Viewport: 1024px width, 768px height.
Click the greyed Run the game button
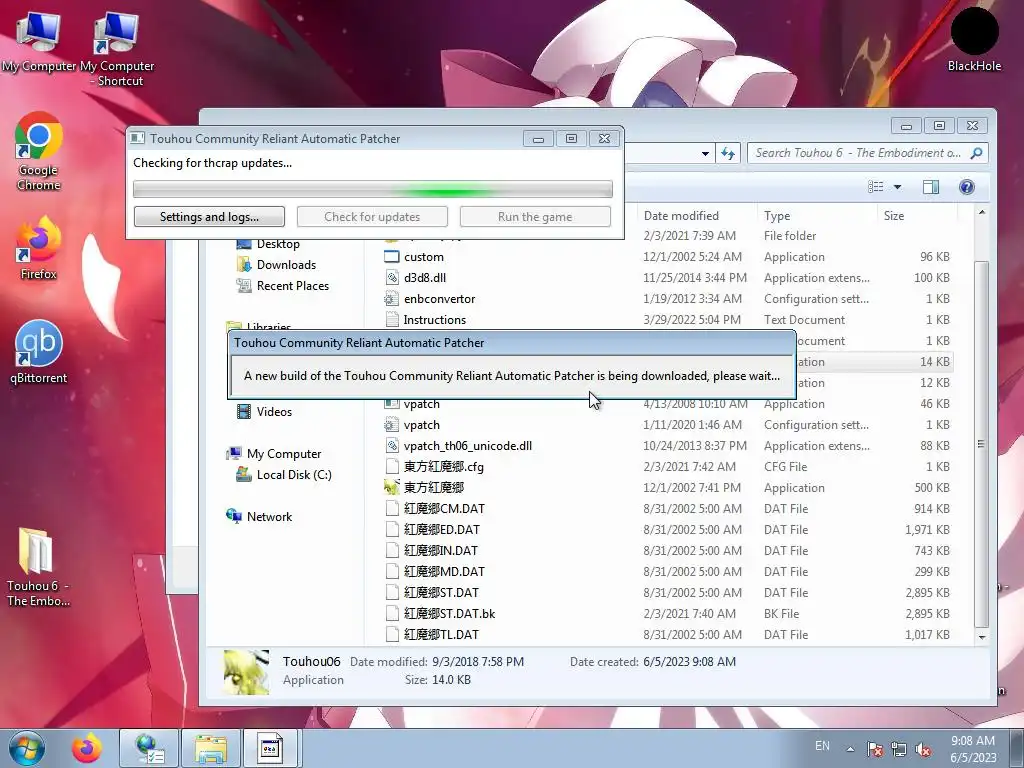pyautogui.click(x=535, y=217)
